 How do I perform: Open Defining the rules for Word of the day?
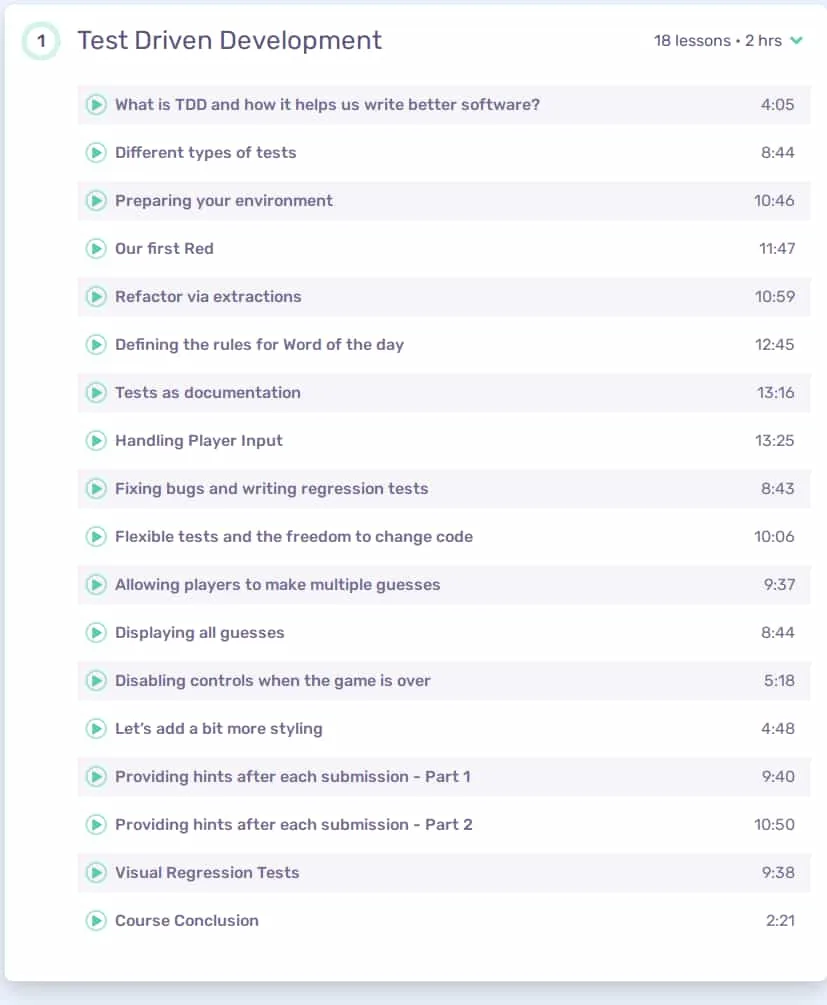[x=444, y=345]
